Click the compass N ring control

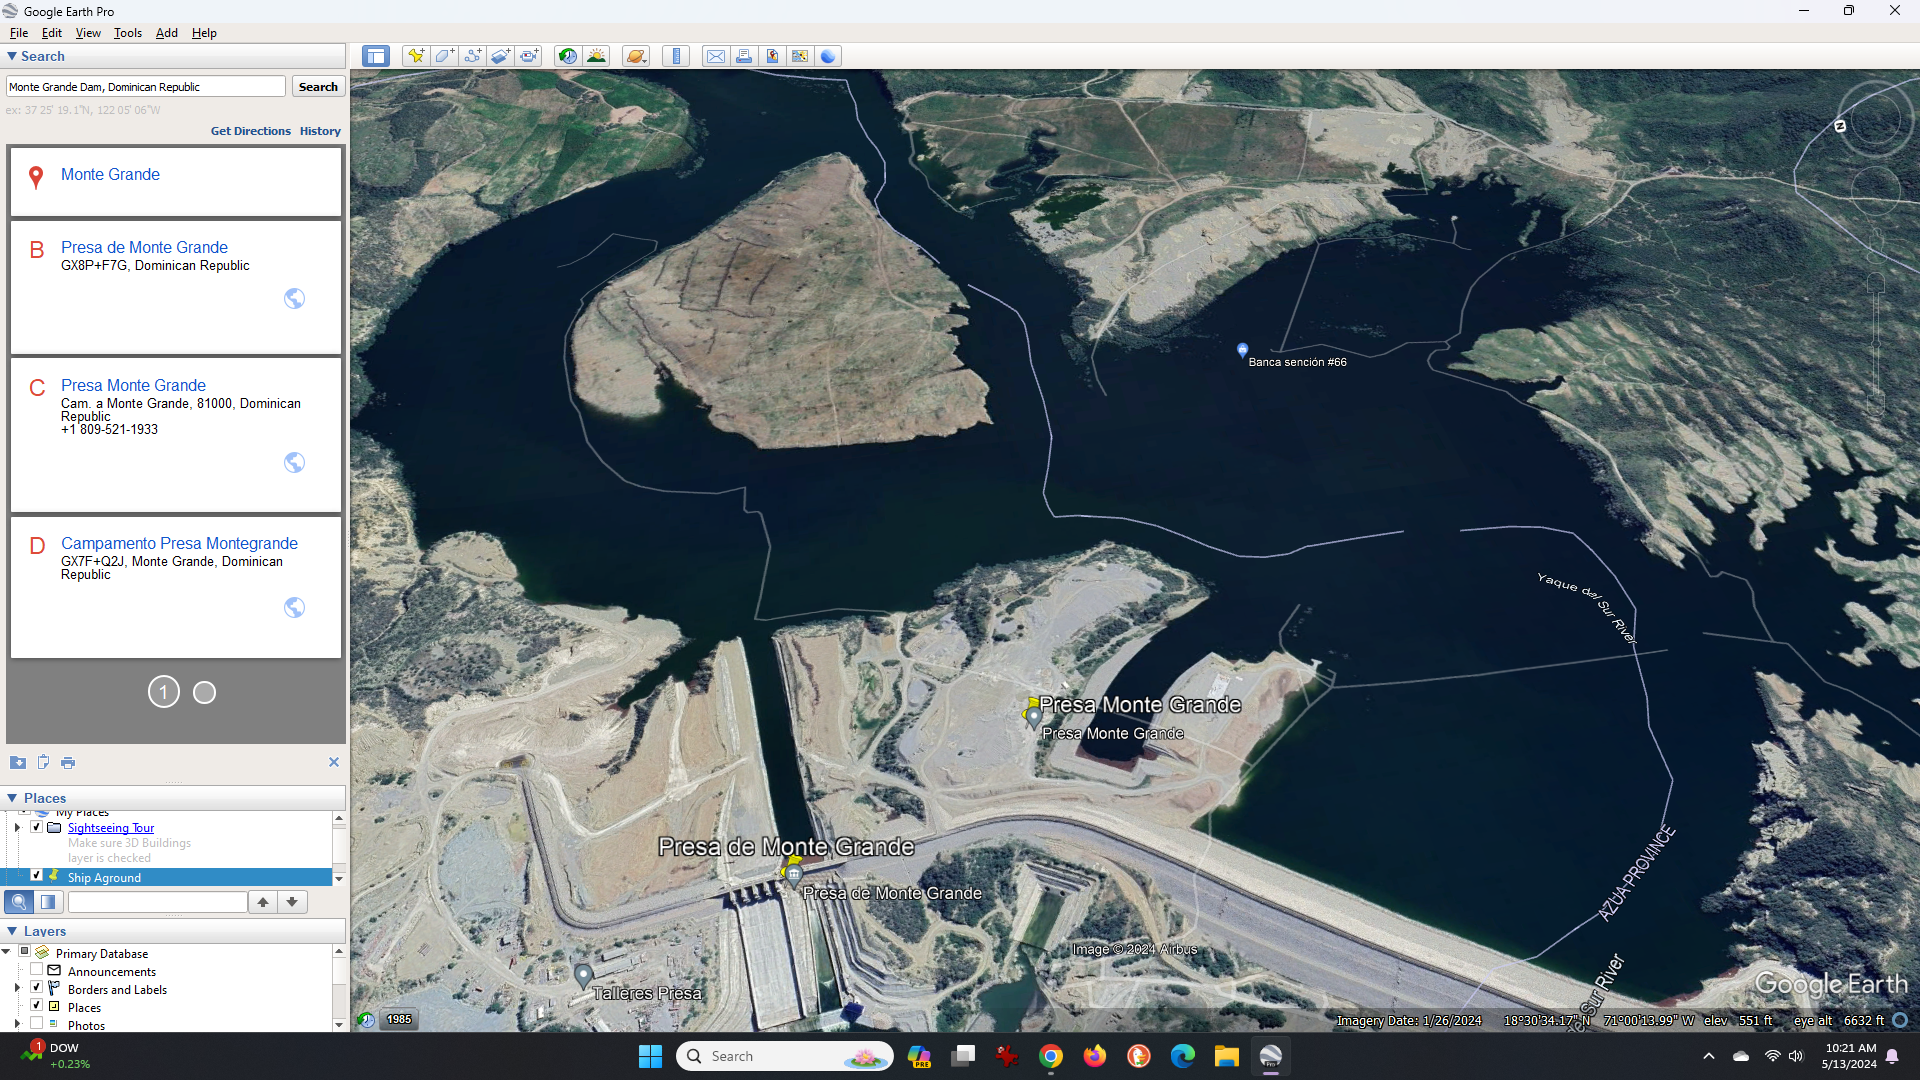[1840, 126]
